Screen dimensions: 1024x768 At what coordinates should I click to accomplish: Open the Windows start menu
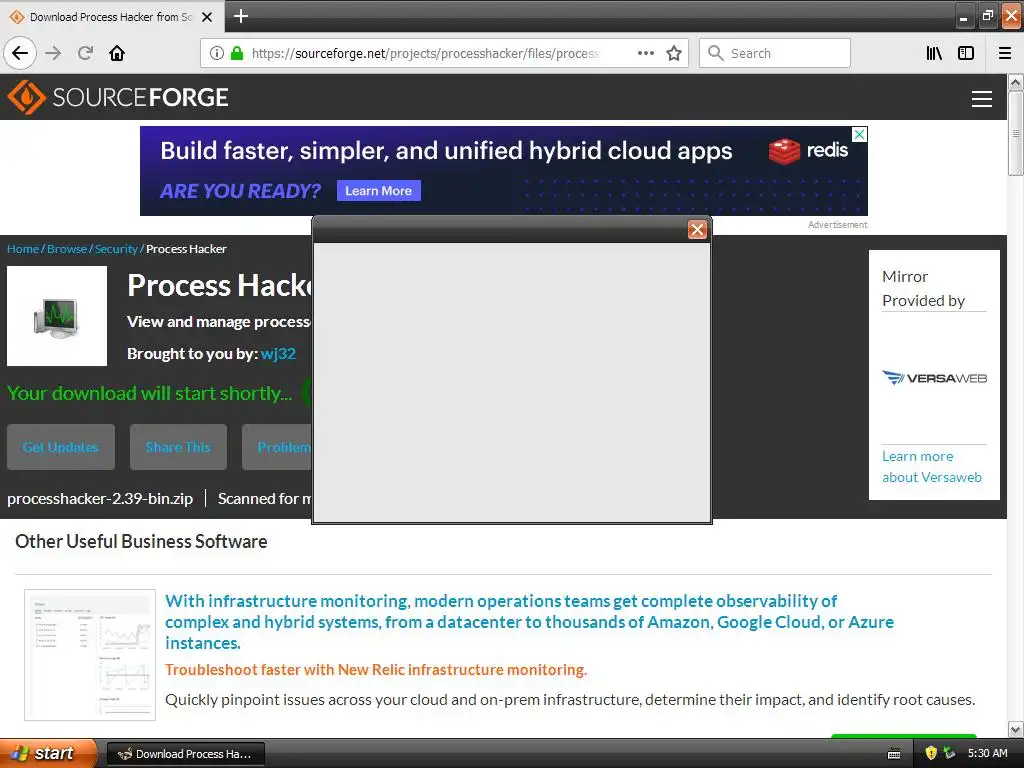pos(48,754)
